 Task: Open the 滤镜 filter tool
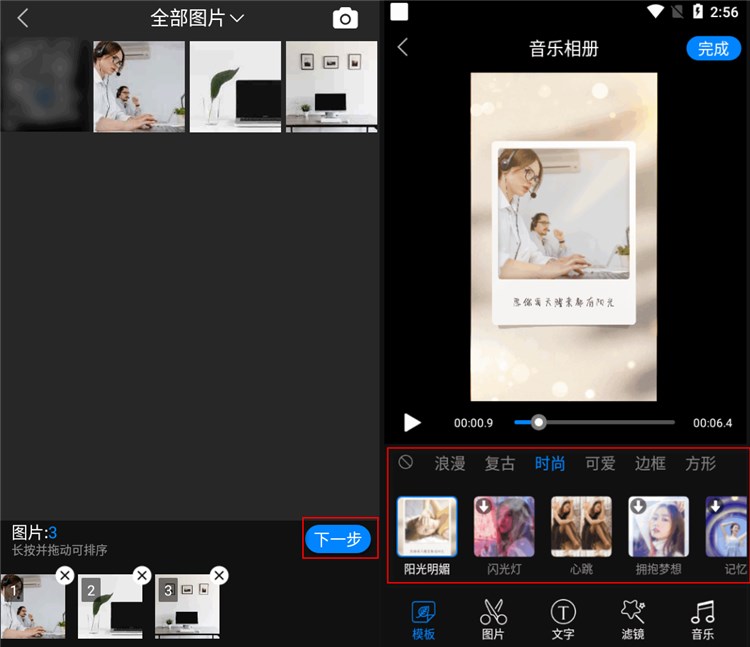click(633, 620)
